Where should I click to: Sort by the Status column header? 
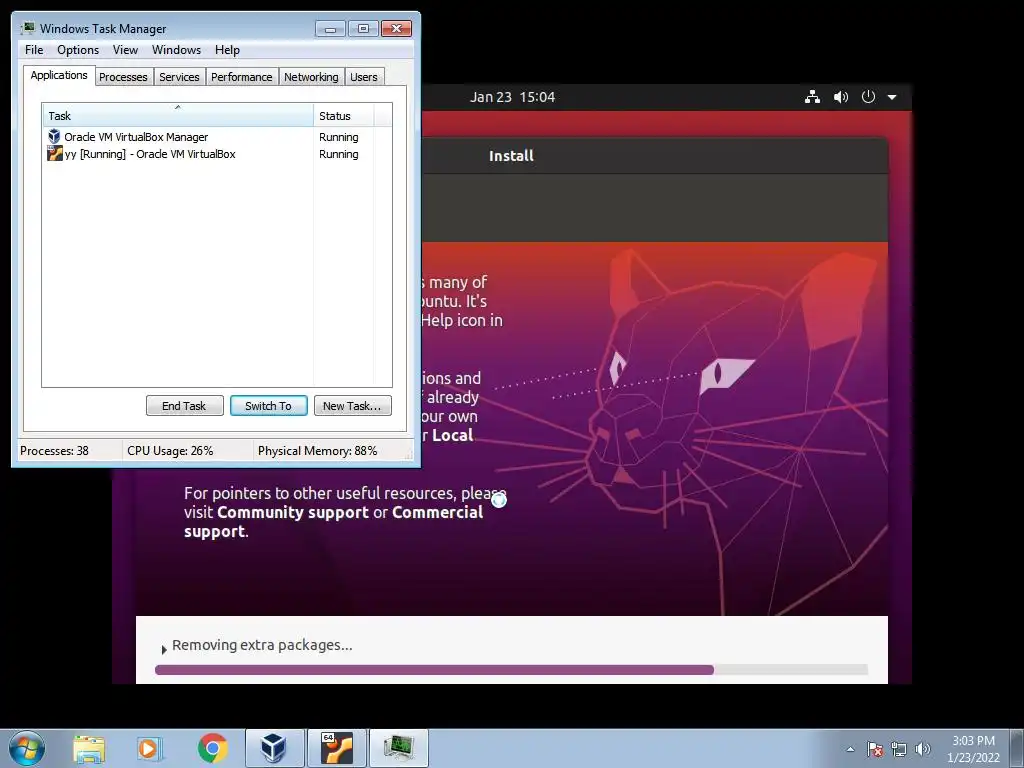pyautogui.click(x=344, y=116)
